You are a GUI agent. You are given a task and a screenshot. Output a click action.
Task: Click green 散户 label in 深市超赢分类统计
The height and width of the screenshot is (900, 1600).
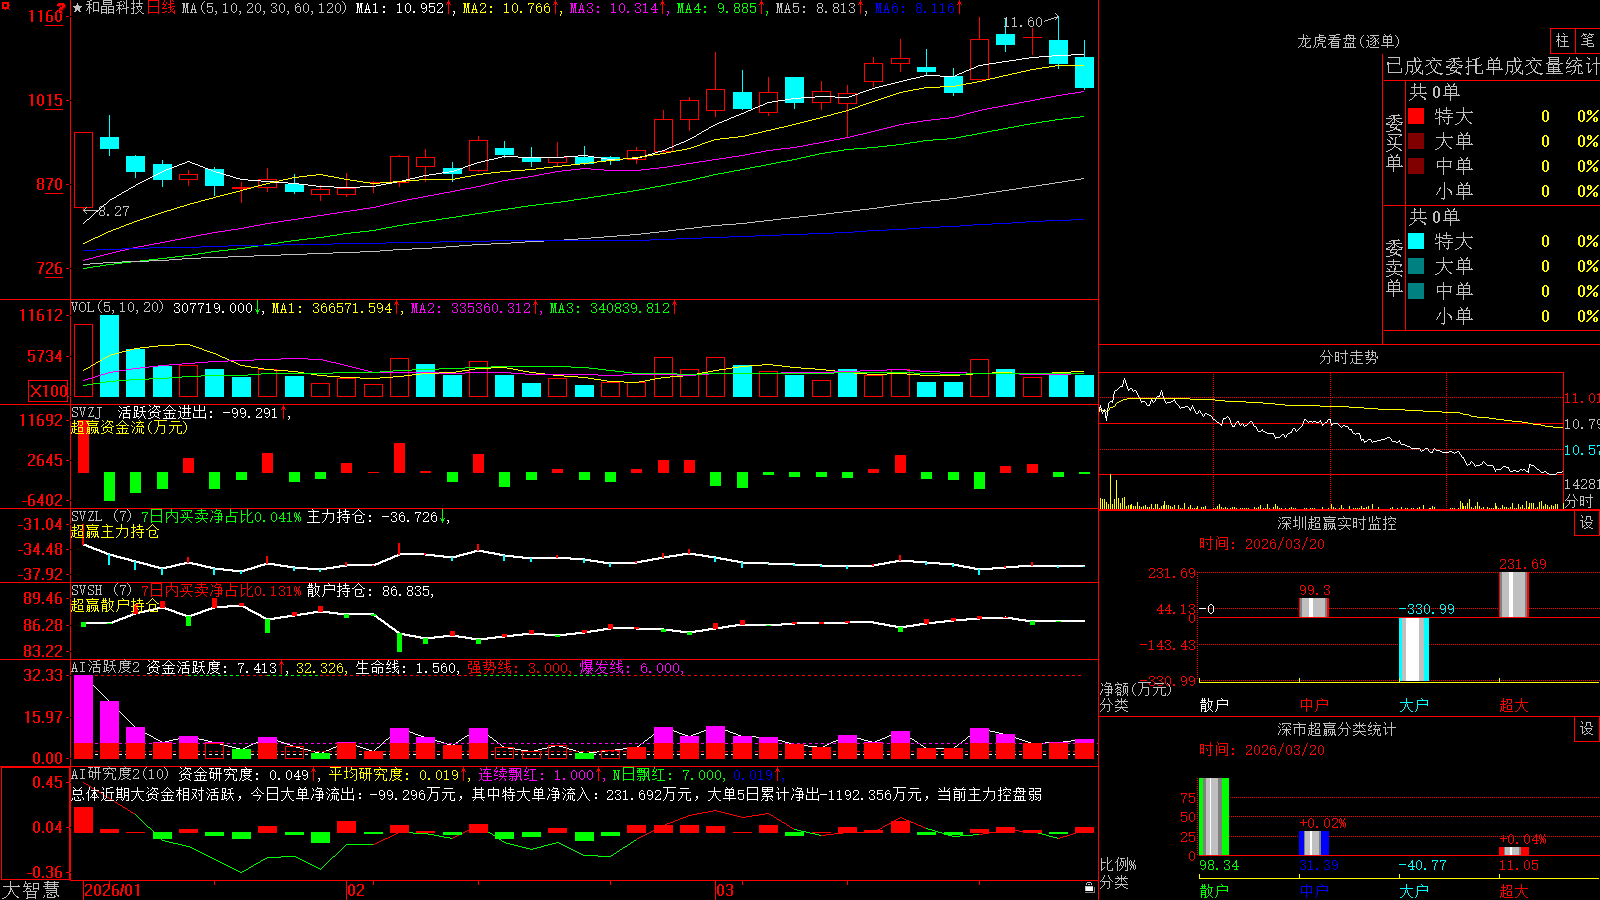[1214, 890]
